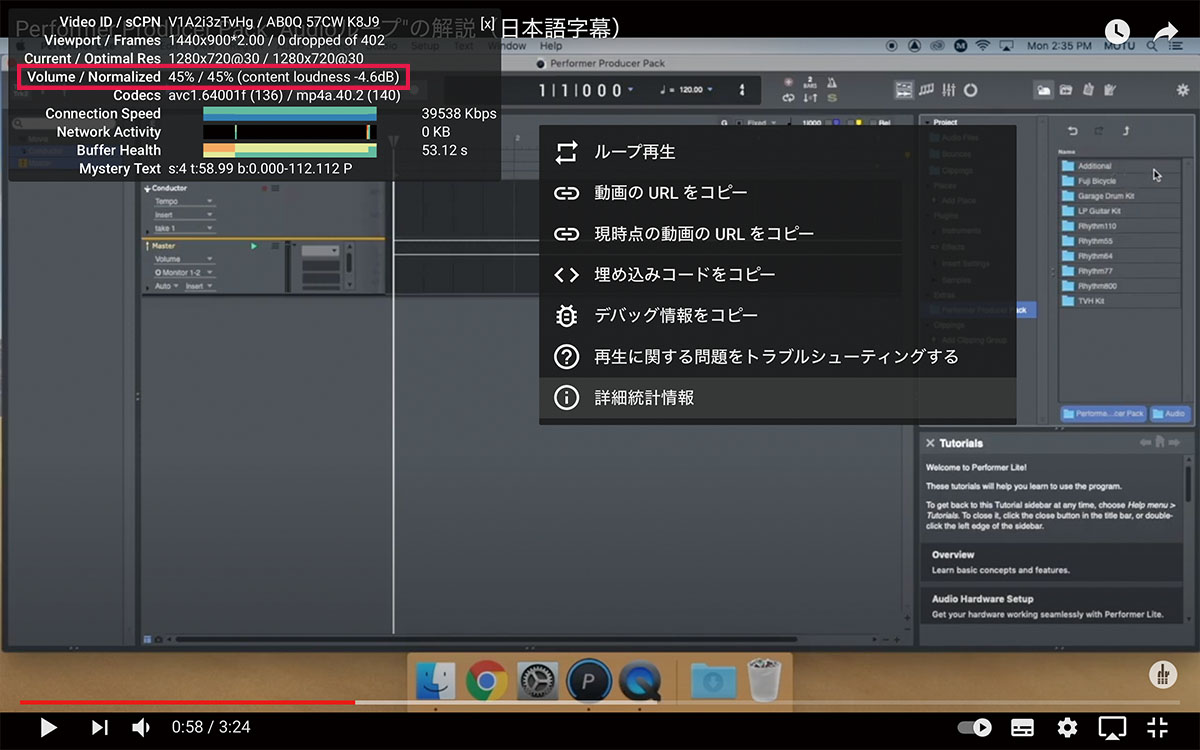Play the paused video
1200x750 pixels.
click(47, 727)
